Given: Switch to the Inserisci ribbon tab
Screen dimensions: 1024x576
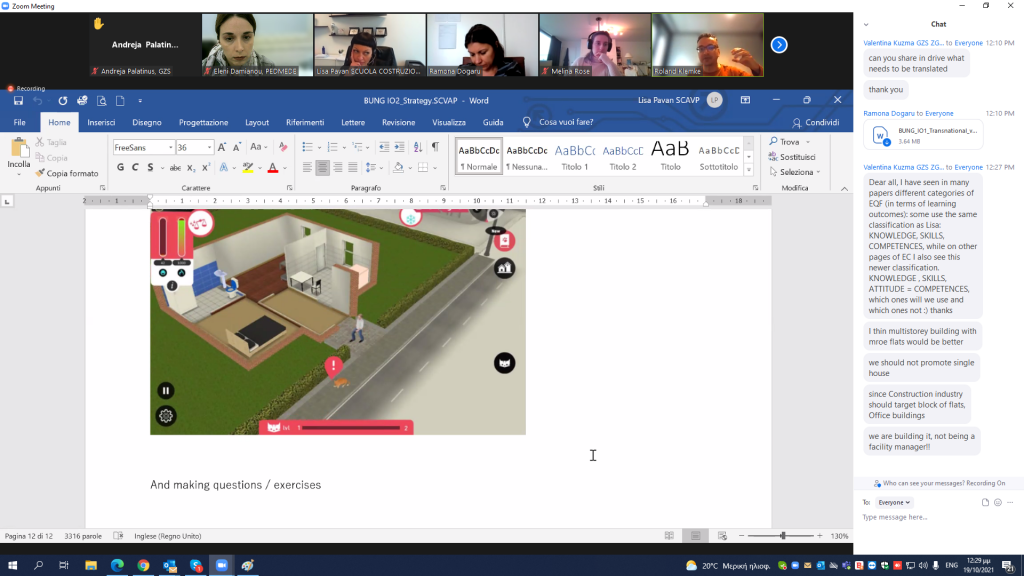Looking at the screenshot, I should click(101, 122).
